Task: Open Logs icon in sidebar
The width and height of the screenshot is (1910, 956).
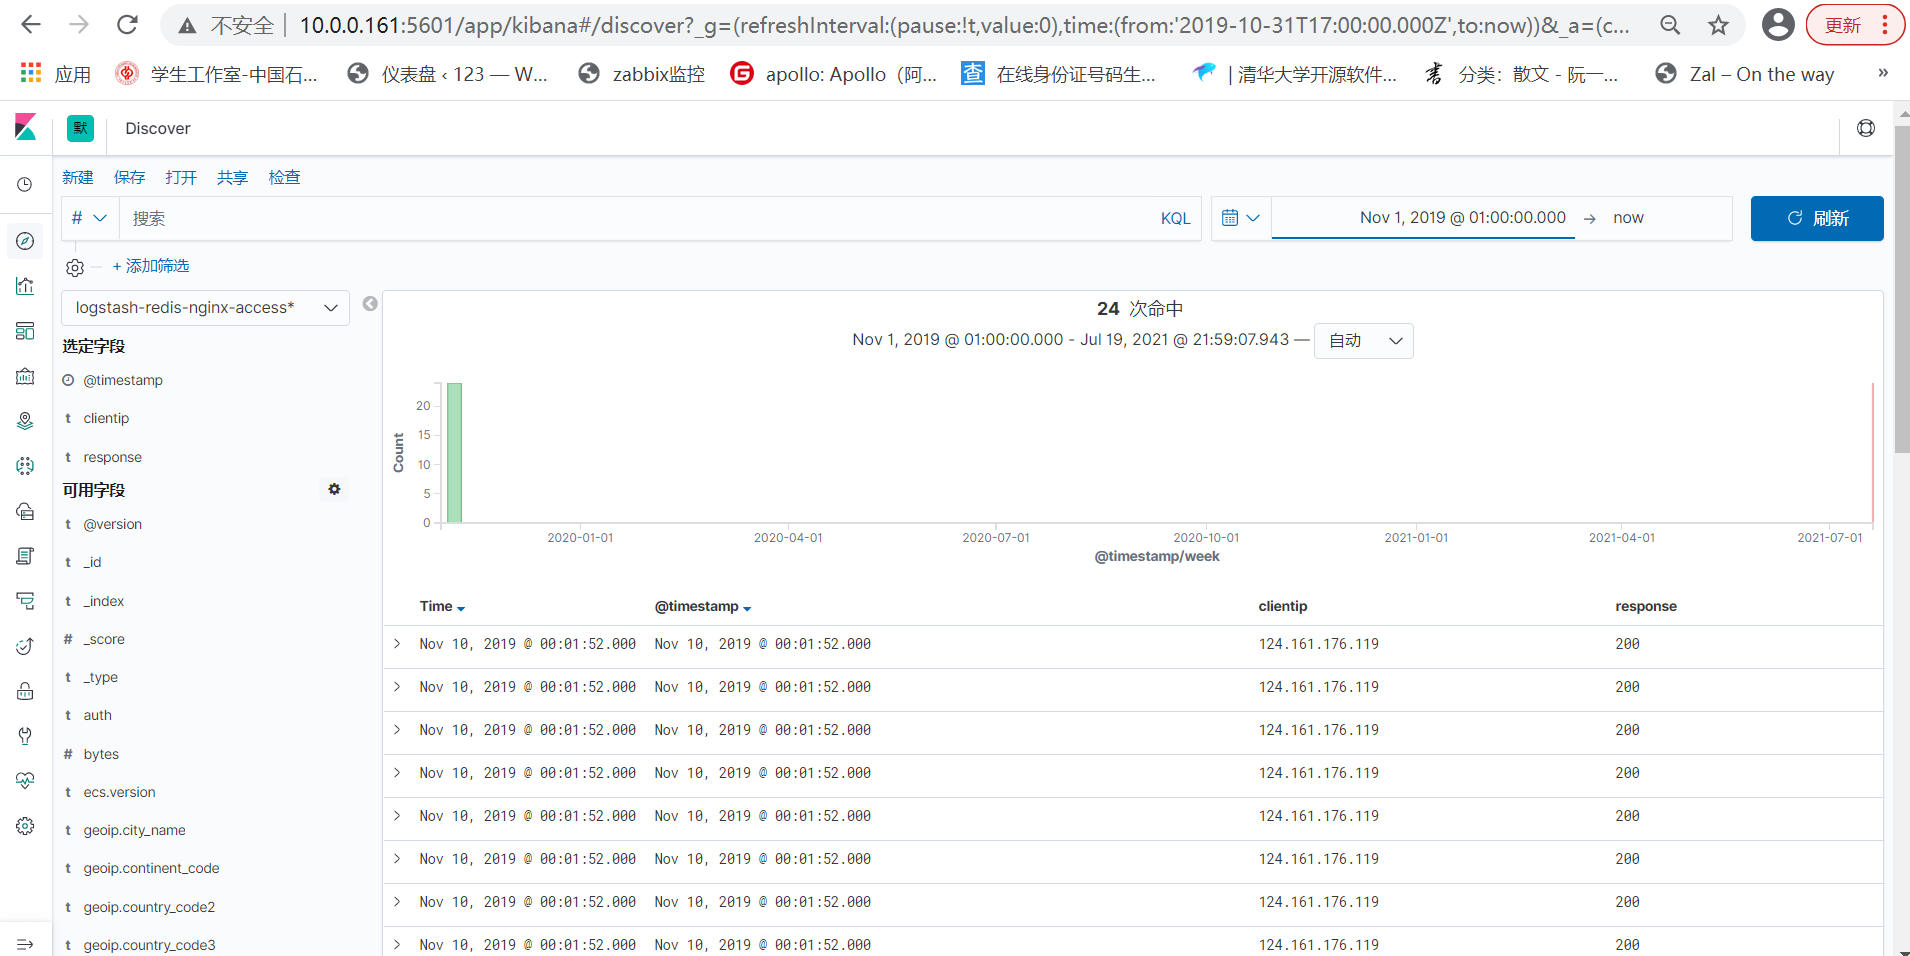Action: click(x=25, y=556)
